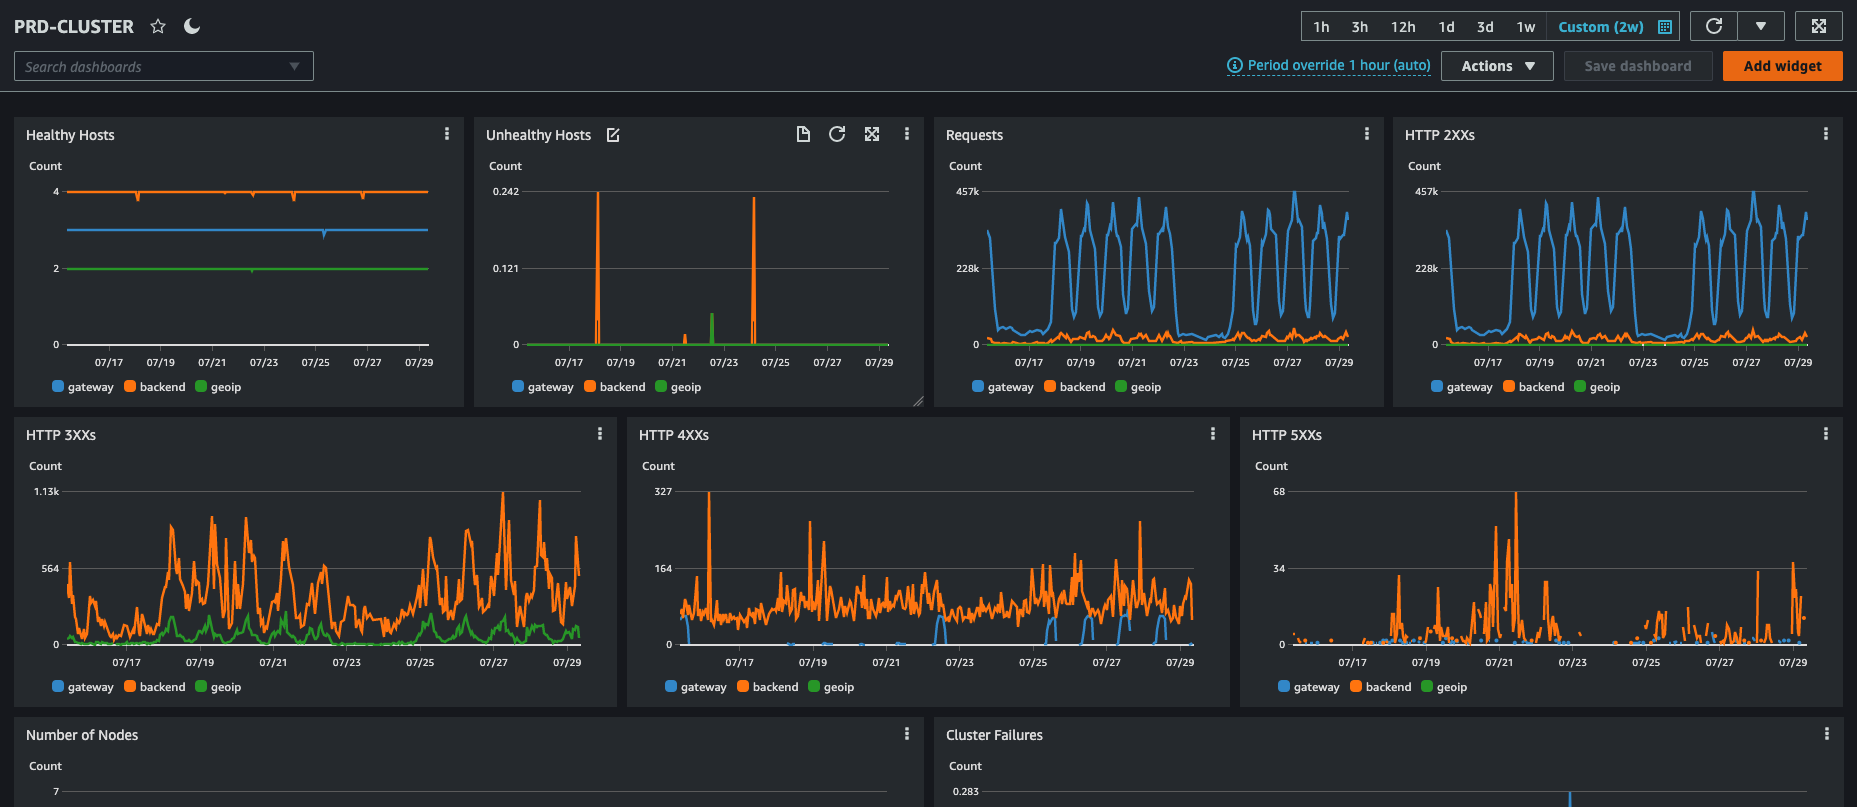1857x807 pixels.
Task: Toggle gateway series in HTTP 3XXs legend
Action: 83,687
